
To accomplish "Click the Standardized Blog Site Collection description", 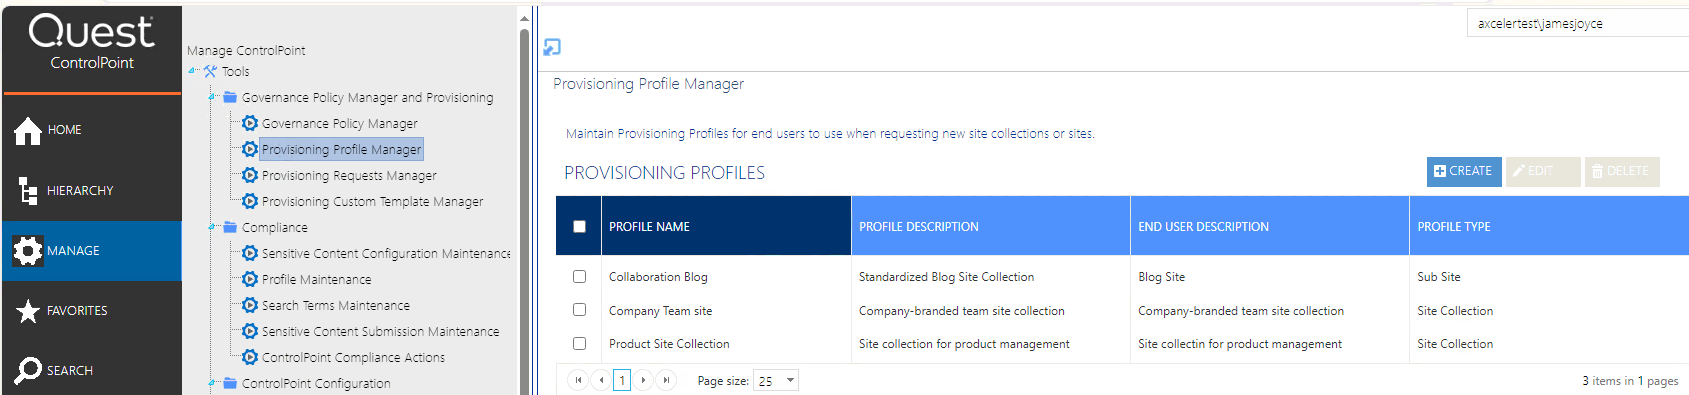I will pos(946,277).
